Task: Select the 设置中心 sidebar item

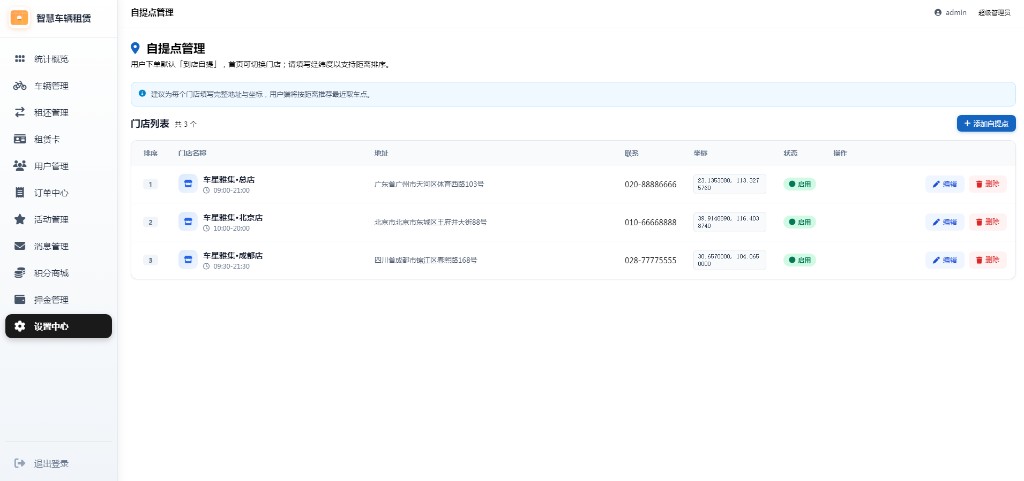Action: [x=59, y=326]
